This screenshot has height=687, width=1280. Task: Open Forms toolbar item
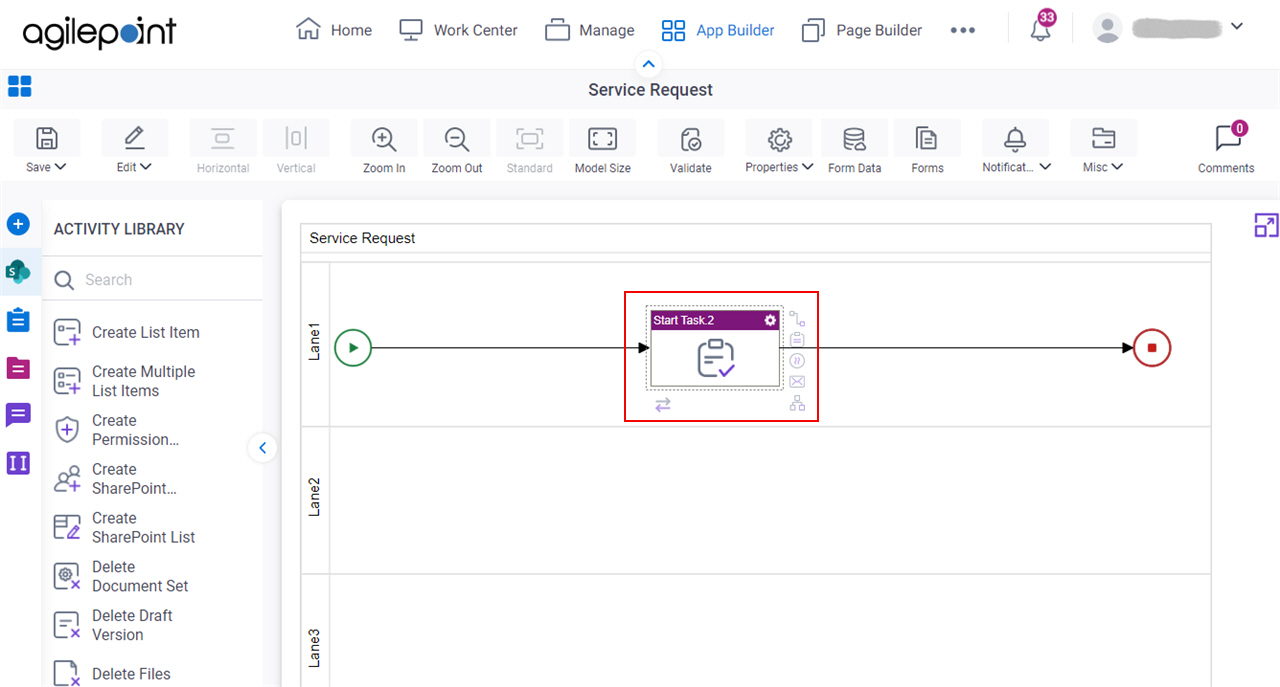tap(928, 149)
